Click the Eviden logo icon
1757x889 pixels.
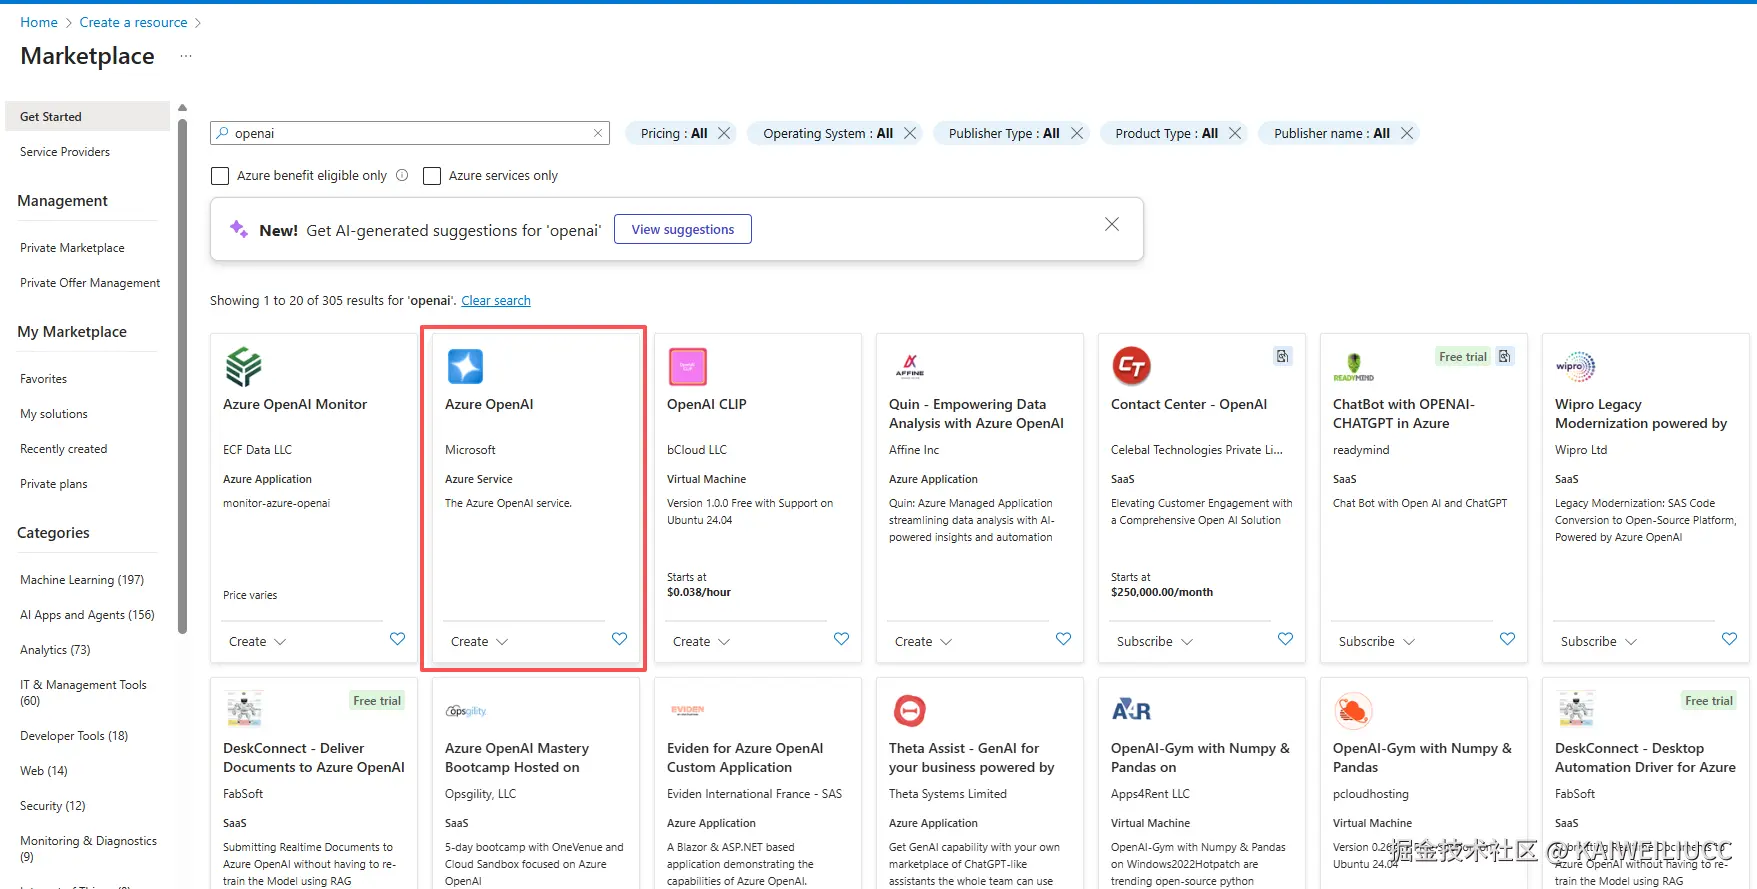coord(687,710)
